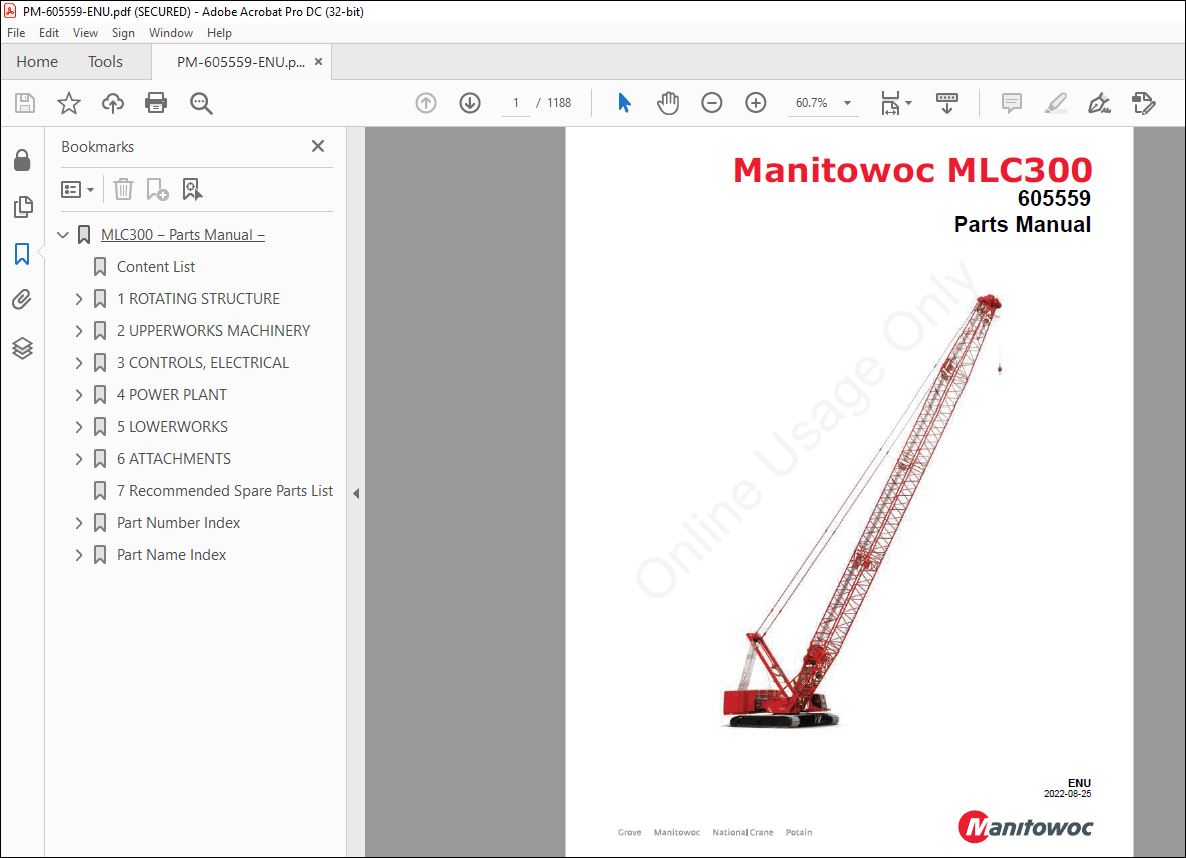The width and height of the screenshot is (1186, 858).
Task: Expand 1 ROTATING STRUCTURE bookmark
Action: coord(79,299)
